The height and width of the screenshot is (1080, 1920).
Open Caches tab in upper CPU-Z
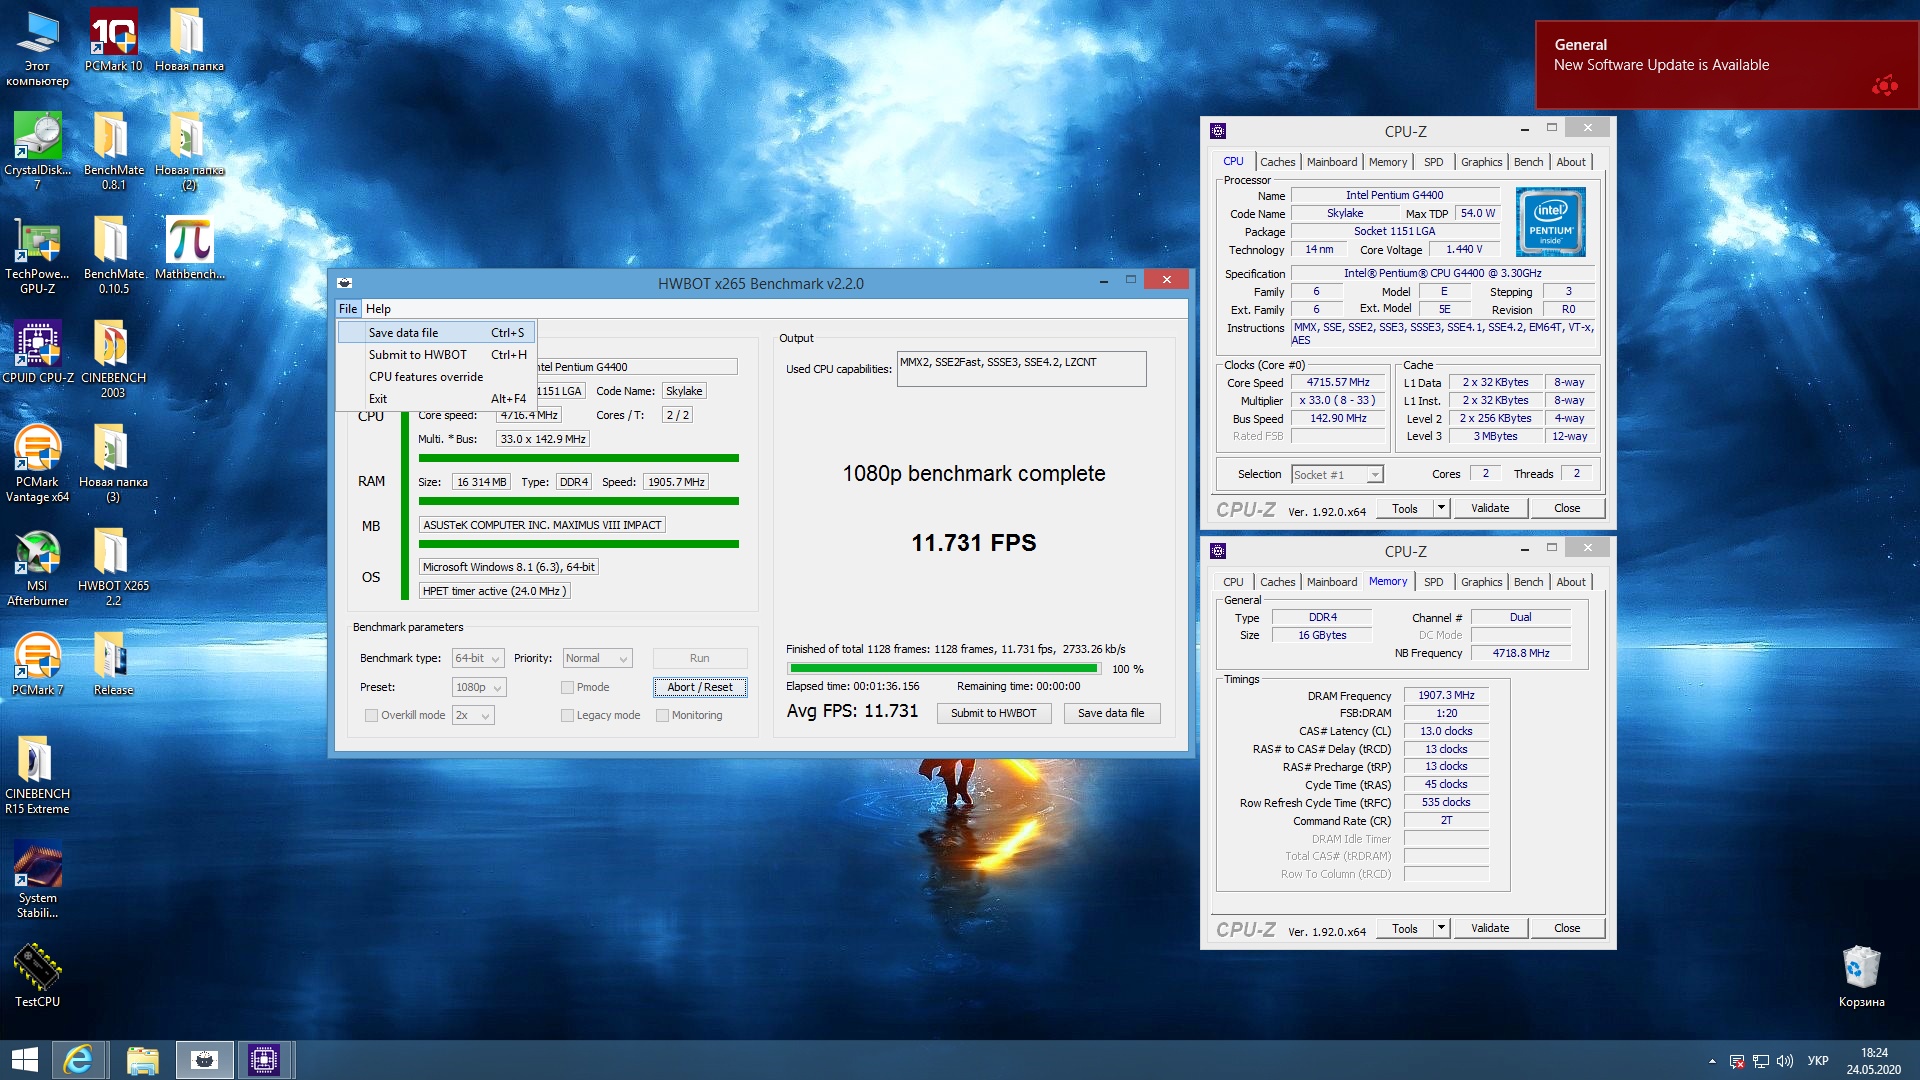coord(1277,162)
